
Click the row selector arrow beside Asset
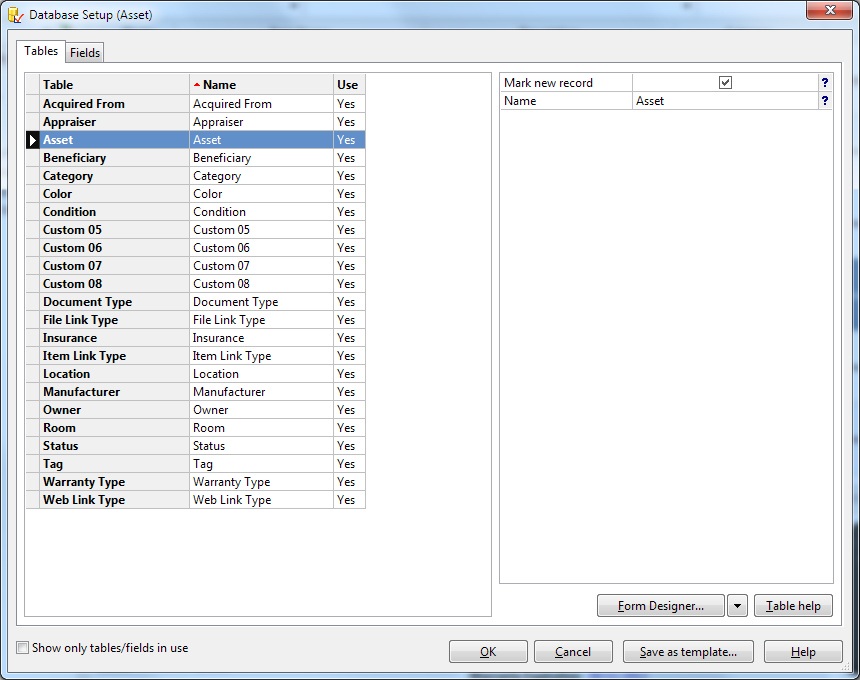[x=31, y=139]
